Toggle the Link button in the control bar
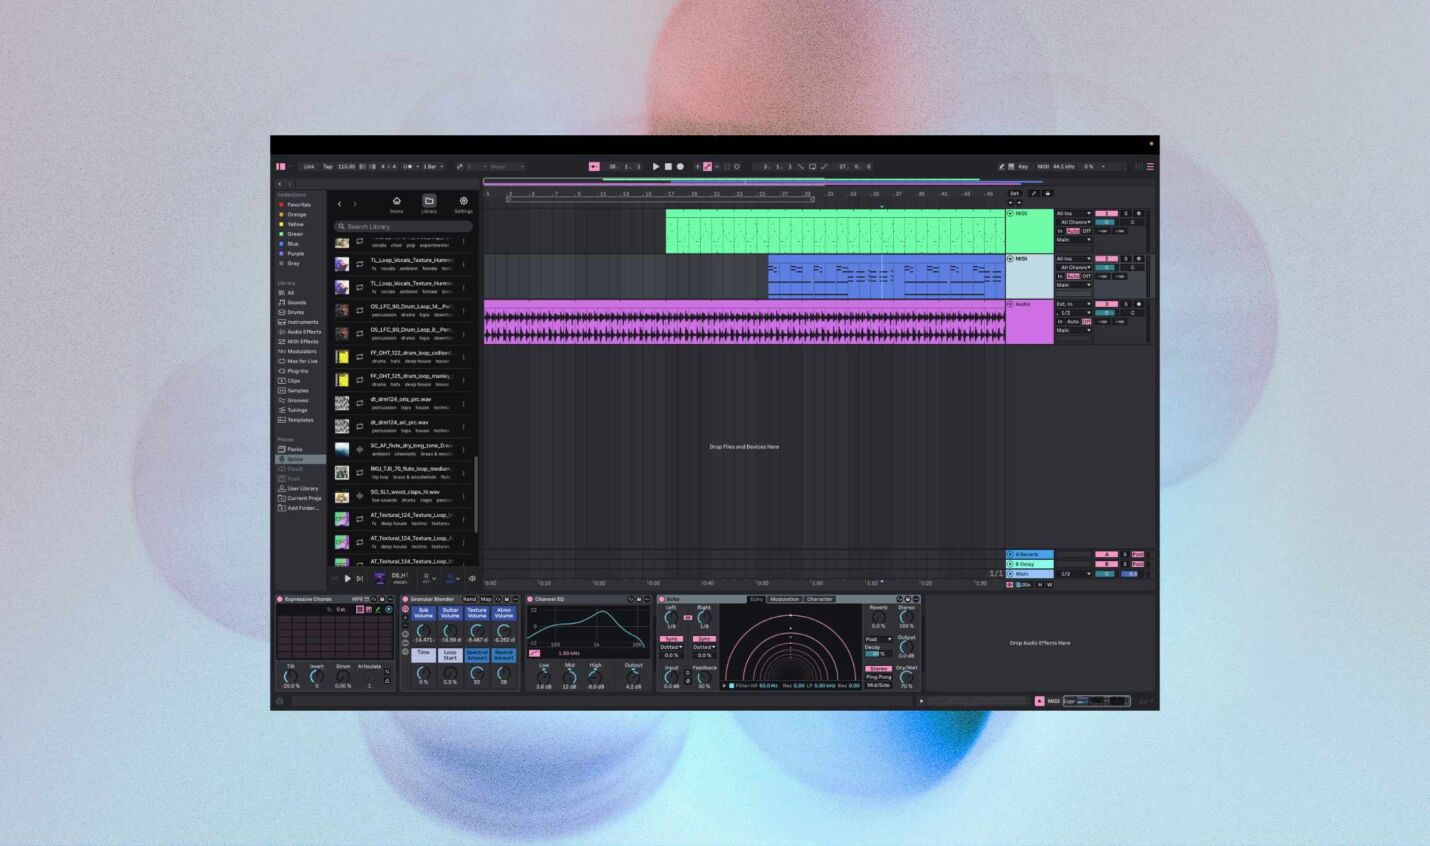The width and height of the screenshot is (1430, 846). (309, 167)
